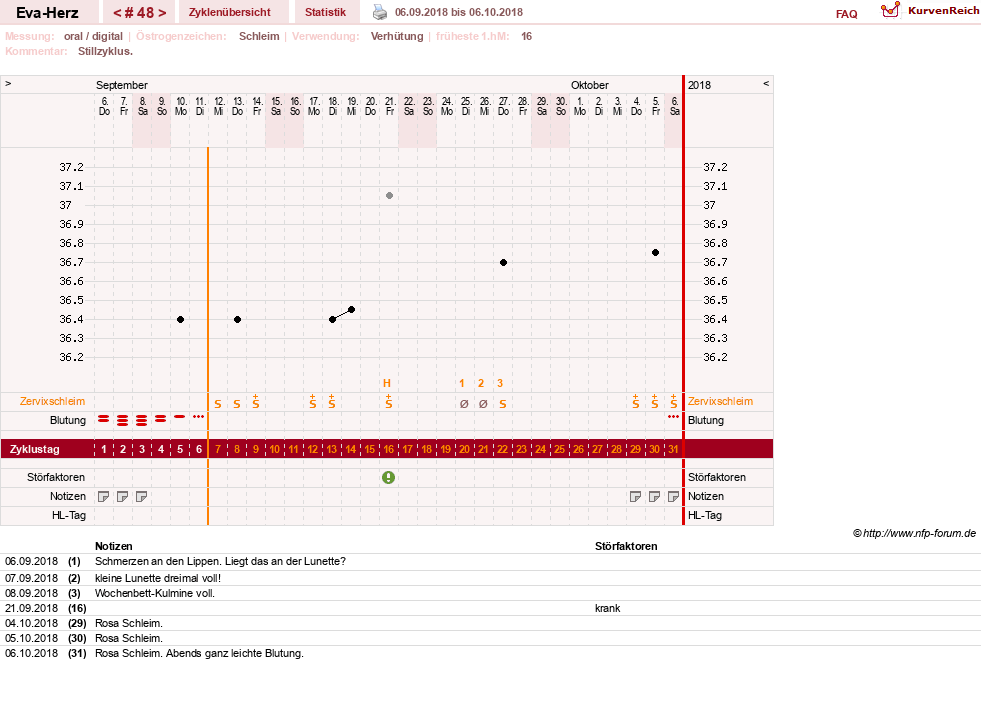Go to next cycle with the > arrow
Screen dimensions: 981x705
162,13
